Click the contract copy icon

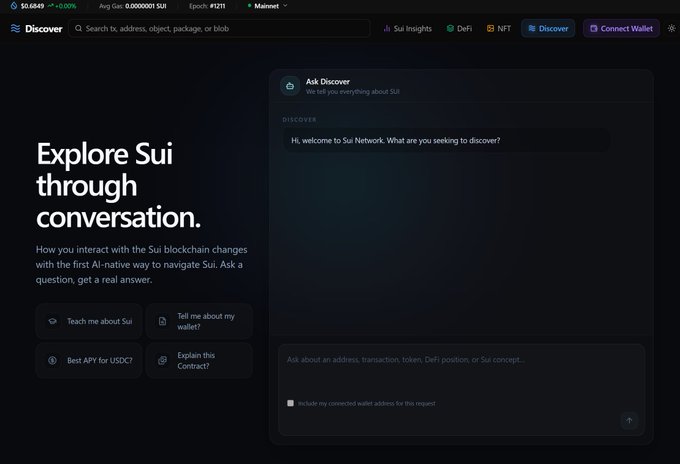coord(162,360)
